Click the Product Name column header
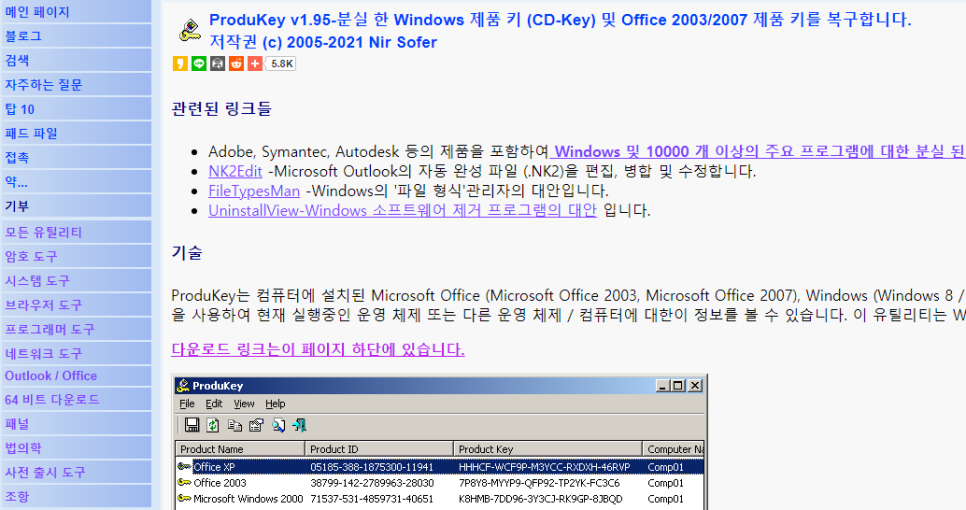This screenshot has width=966, height=510. coord(240,449)
